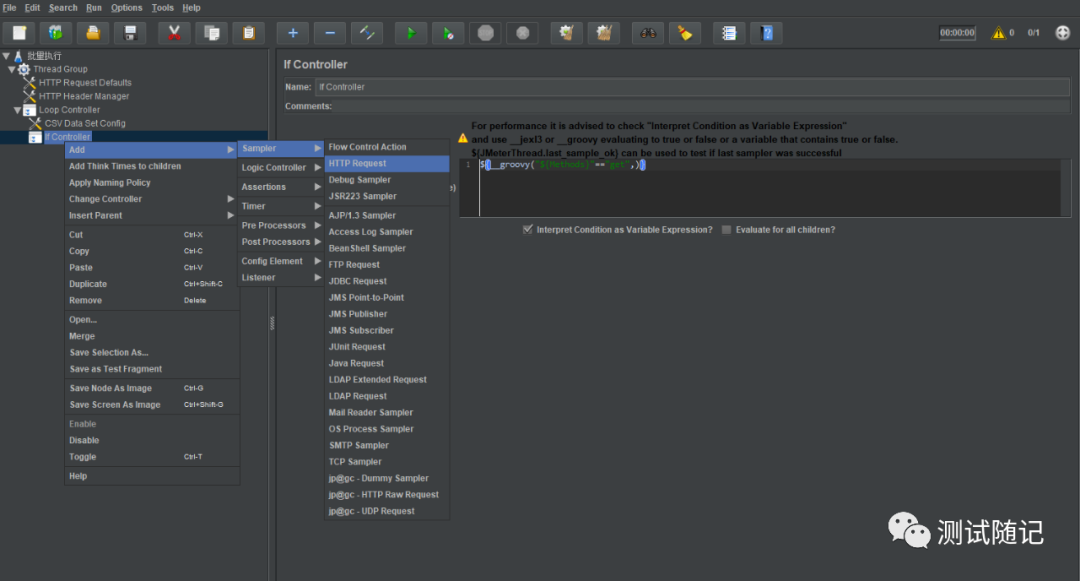Choose Flow Control Action sampler
The image size is (1080, 581).
pos(387,147)
